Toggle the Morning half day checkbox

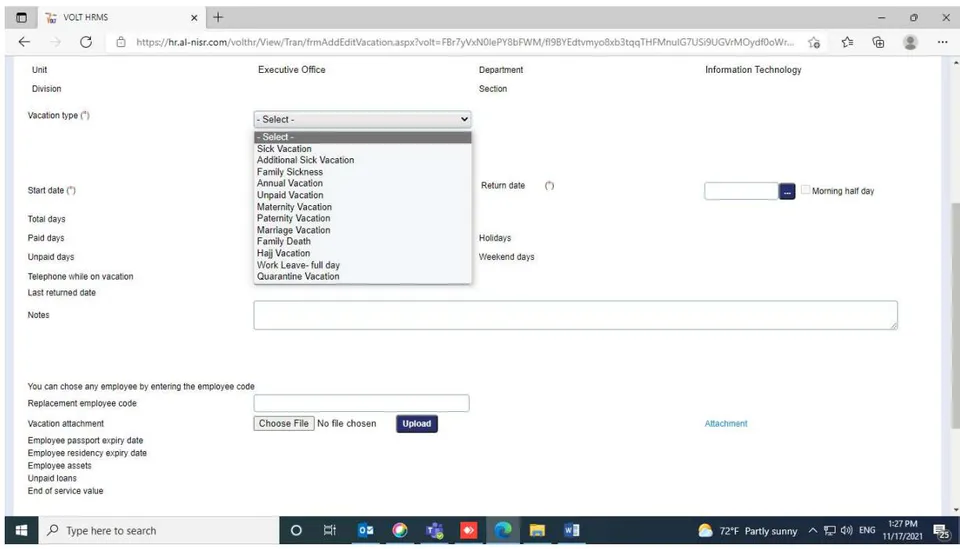pyautogui.click(x=805, y=190)
